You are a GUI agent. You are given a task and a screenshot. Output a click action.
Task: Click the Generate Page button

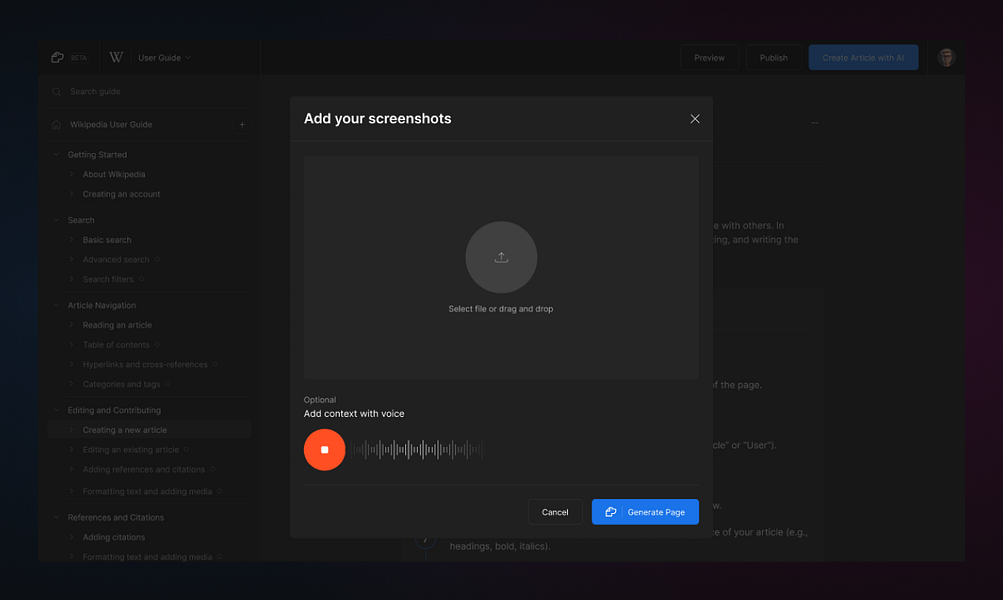pyautogui.click(x=645, y=512)
